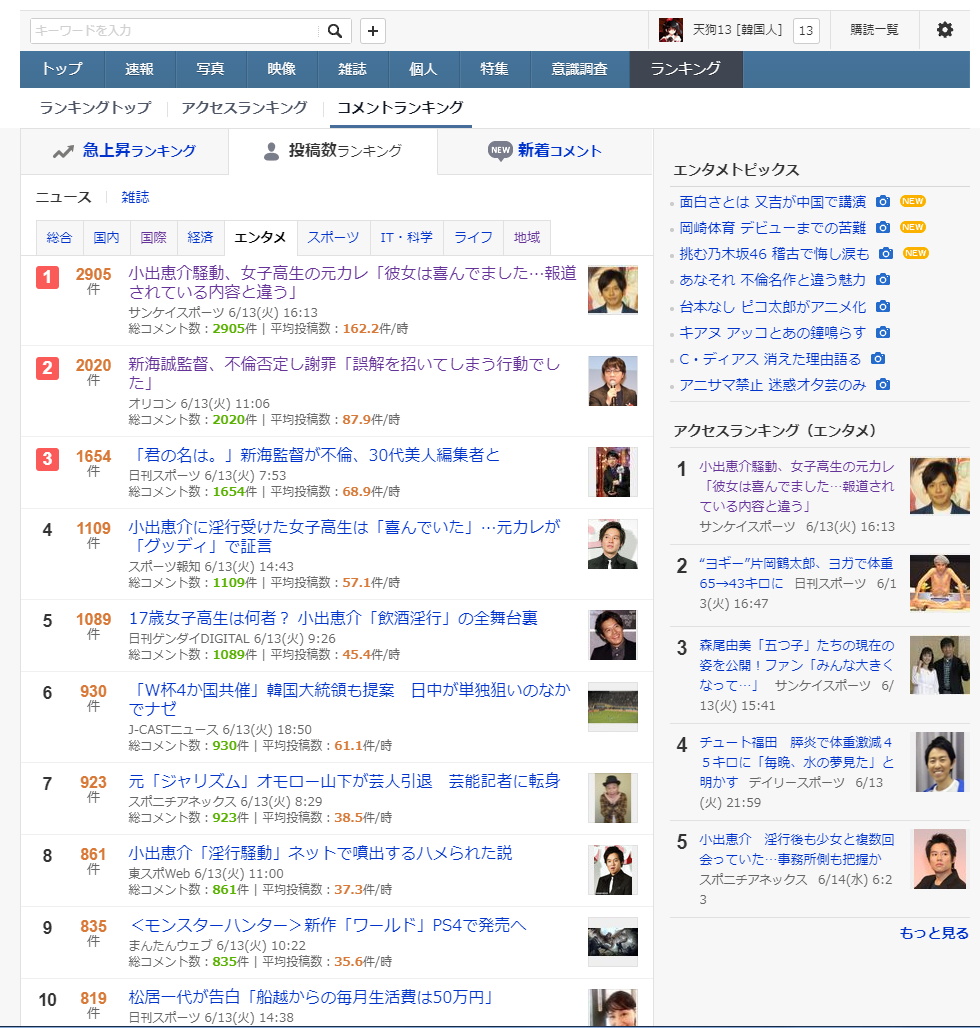Go to アクセスランキング sub-menu link
The image size is (980, 1028).
244,108
